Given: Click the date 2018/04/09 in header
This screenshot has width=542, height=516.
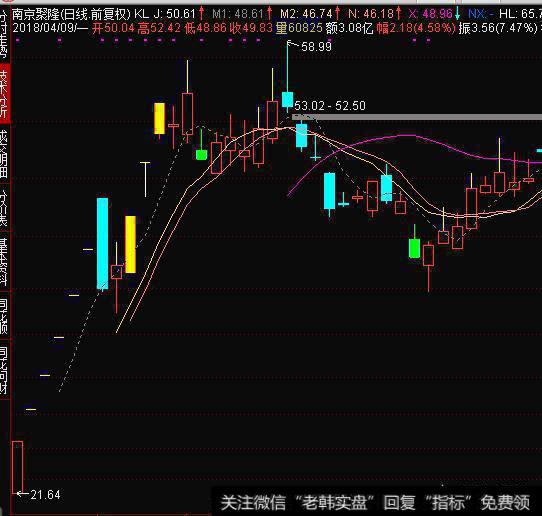Looking at the screenshot, I should (x=44, y=28).
